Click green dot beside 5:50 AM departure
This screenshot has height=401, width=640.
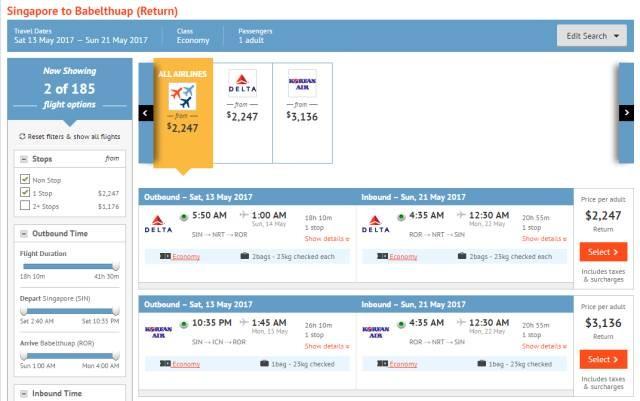tap(184, 217)
